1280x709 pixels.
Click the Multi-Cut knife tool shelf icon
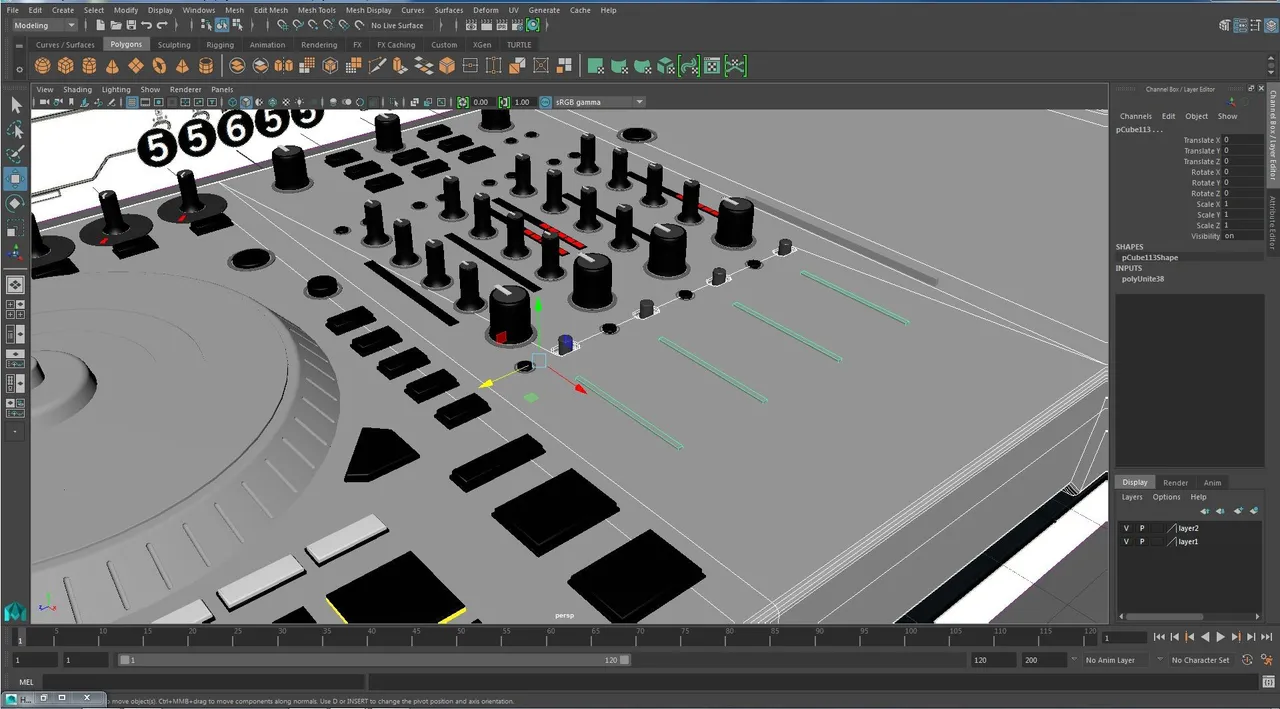coord(377,66)
